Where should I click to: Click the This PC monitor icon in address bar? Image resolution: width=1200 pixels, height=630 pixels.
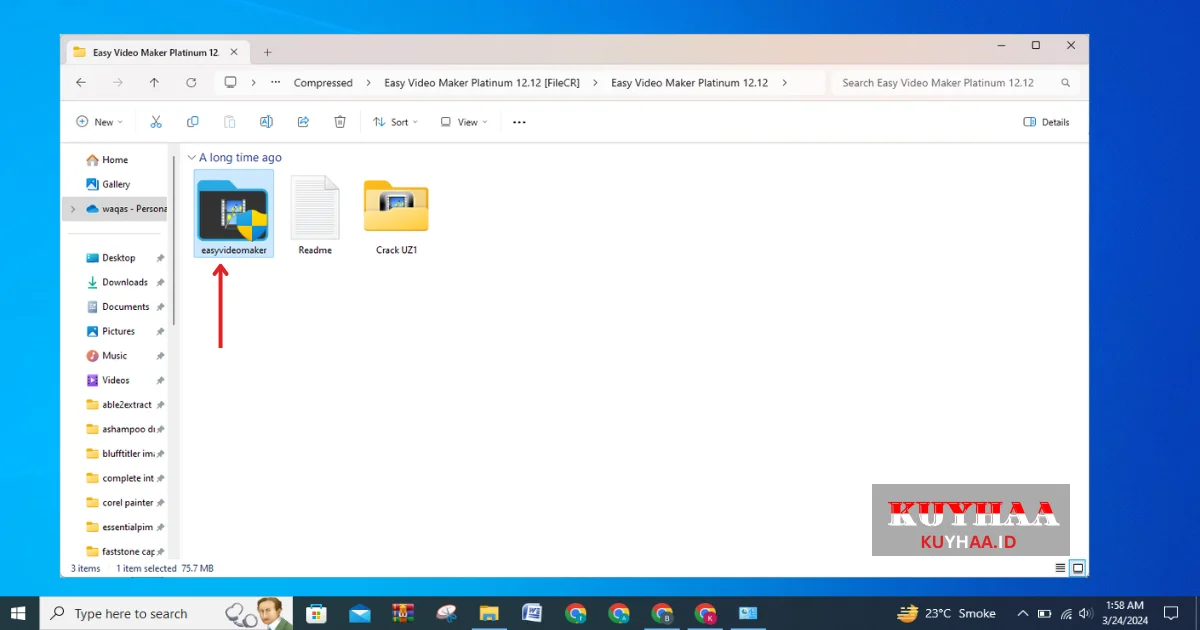[x=231, y=83]
